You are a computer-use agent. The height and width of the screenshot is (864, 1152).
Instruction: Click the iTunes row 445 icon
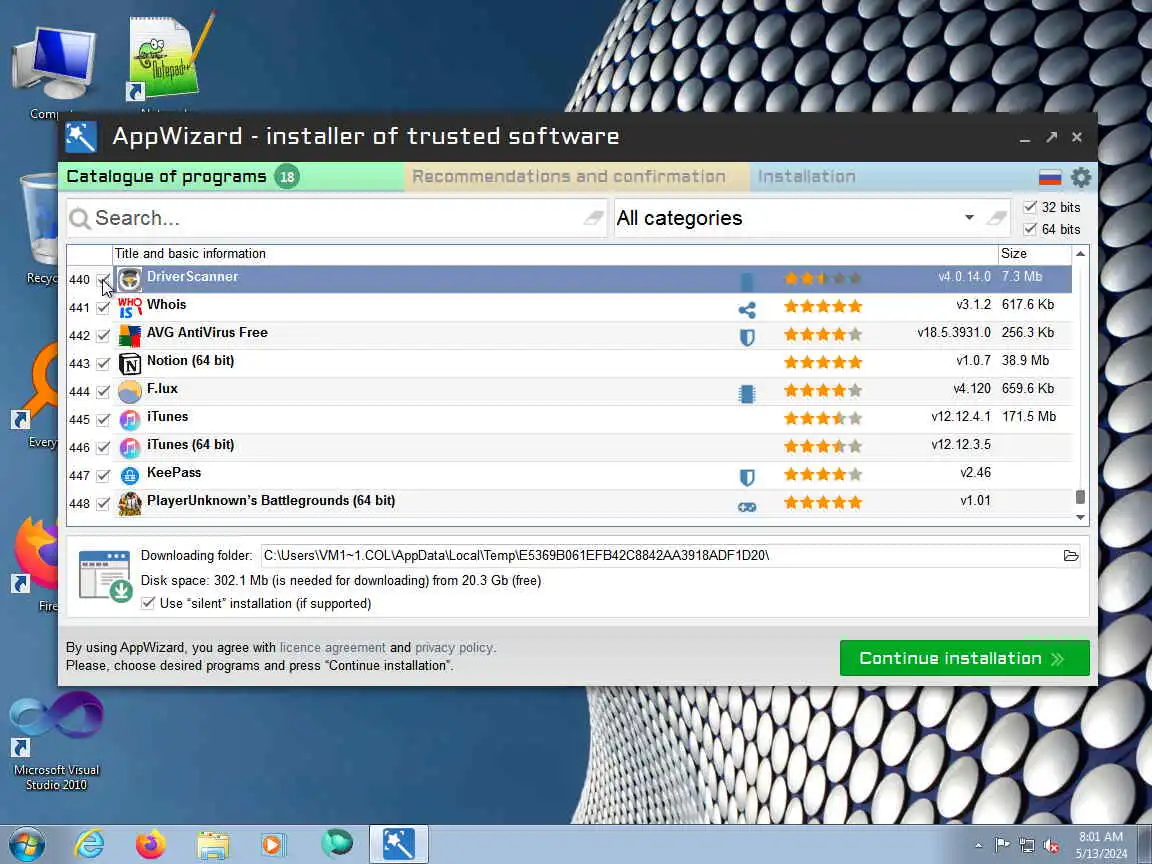[x=130, y=419]
